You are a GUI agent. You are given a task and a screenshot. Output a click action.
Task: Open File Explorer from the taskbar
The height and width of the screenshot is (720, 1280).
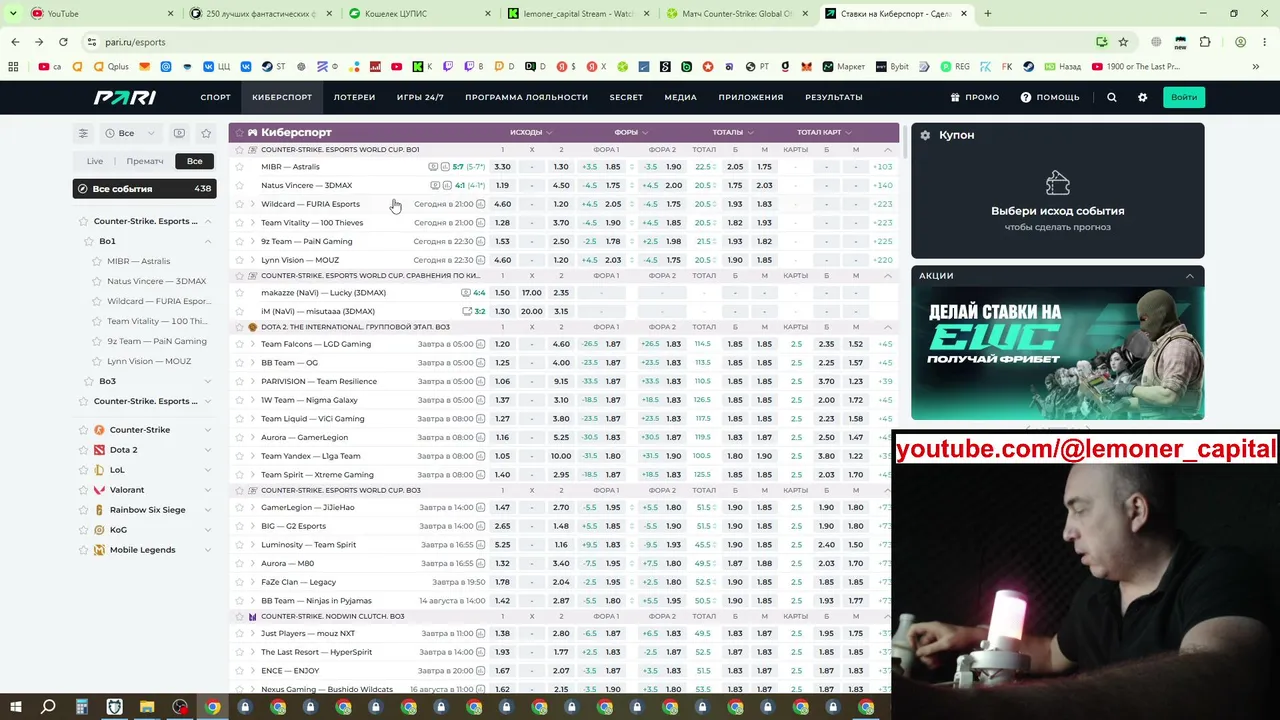pos(147,707)
